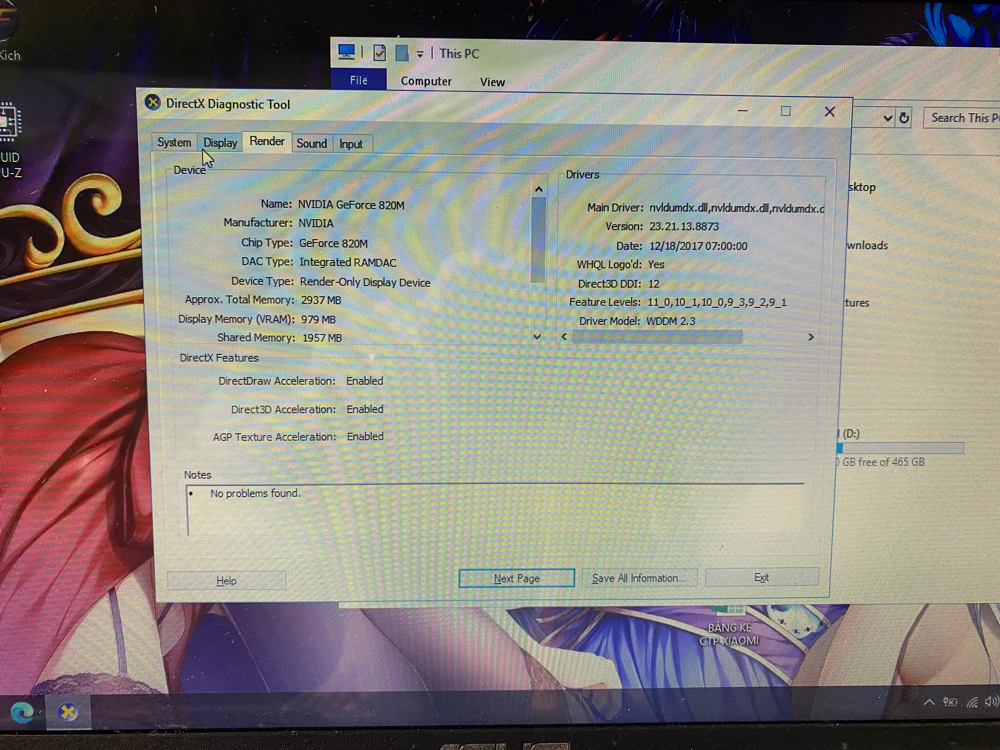Click Shared Memory value '1957 MB'

(322, 337)
